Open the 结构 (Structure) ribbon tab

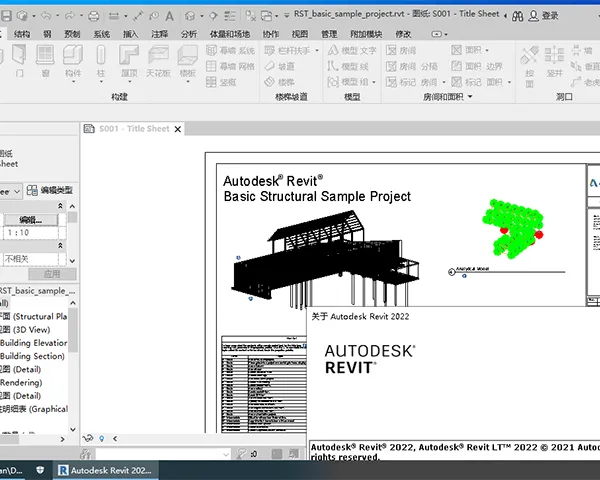pyautogui.click(x=22, y=34)
